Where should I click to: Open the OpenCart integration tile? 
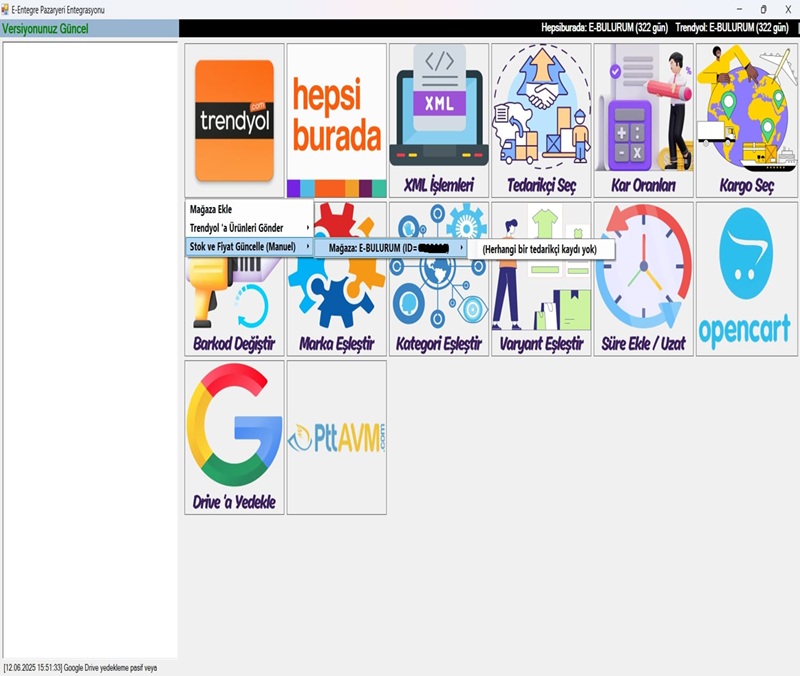[x=746, y=279]
